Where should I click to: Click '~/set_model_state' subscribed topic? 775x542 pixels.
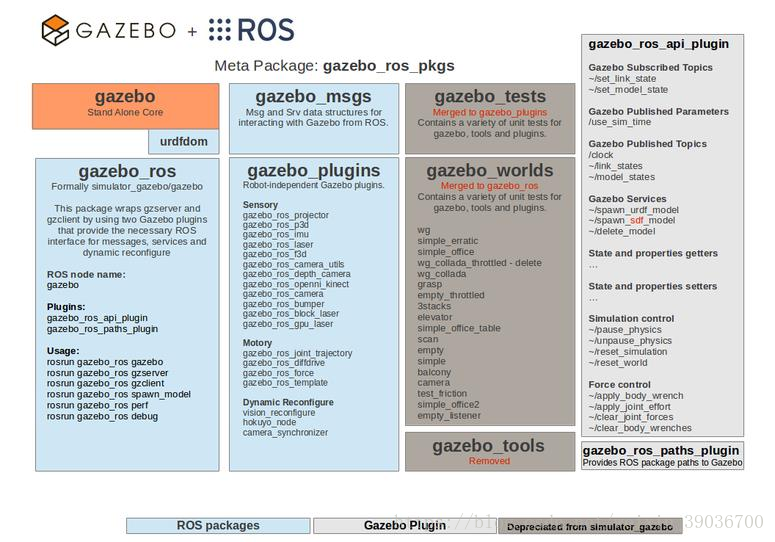(628, 89)
